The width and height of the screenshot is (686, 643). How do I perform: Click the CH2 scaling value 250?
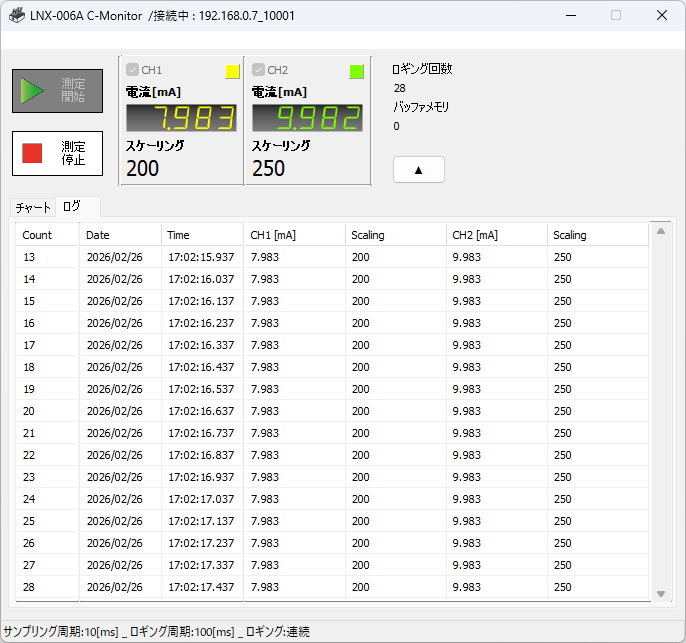coord(268,168)
